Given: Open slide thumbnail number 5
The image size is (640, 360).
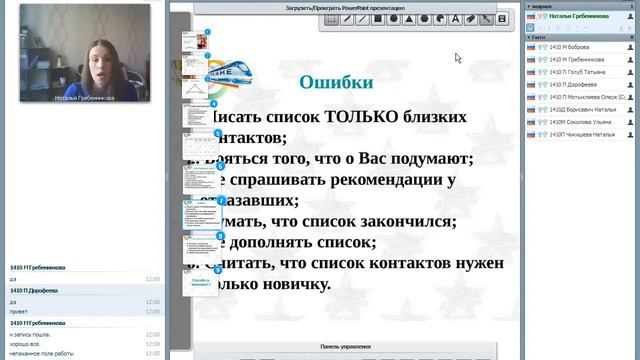Looking at the screenshot, I should tap(200, 146).
